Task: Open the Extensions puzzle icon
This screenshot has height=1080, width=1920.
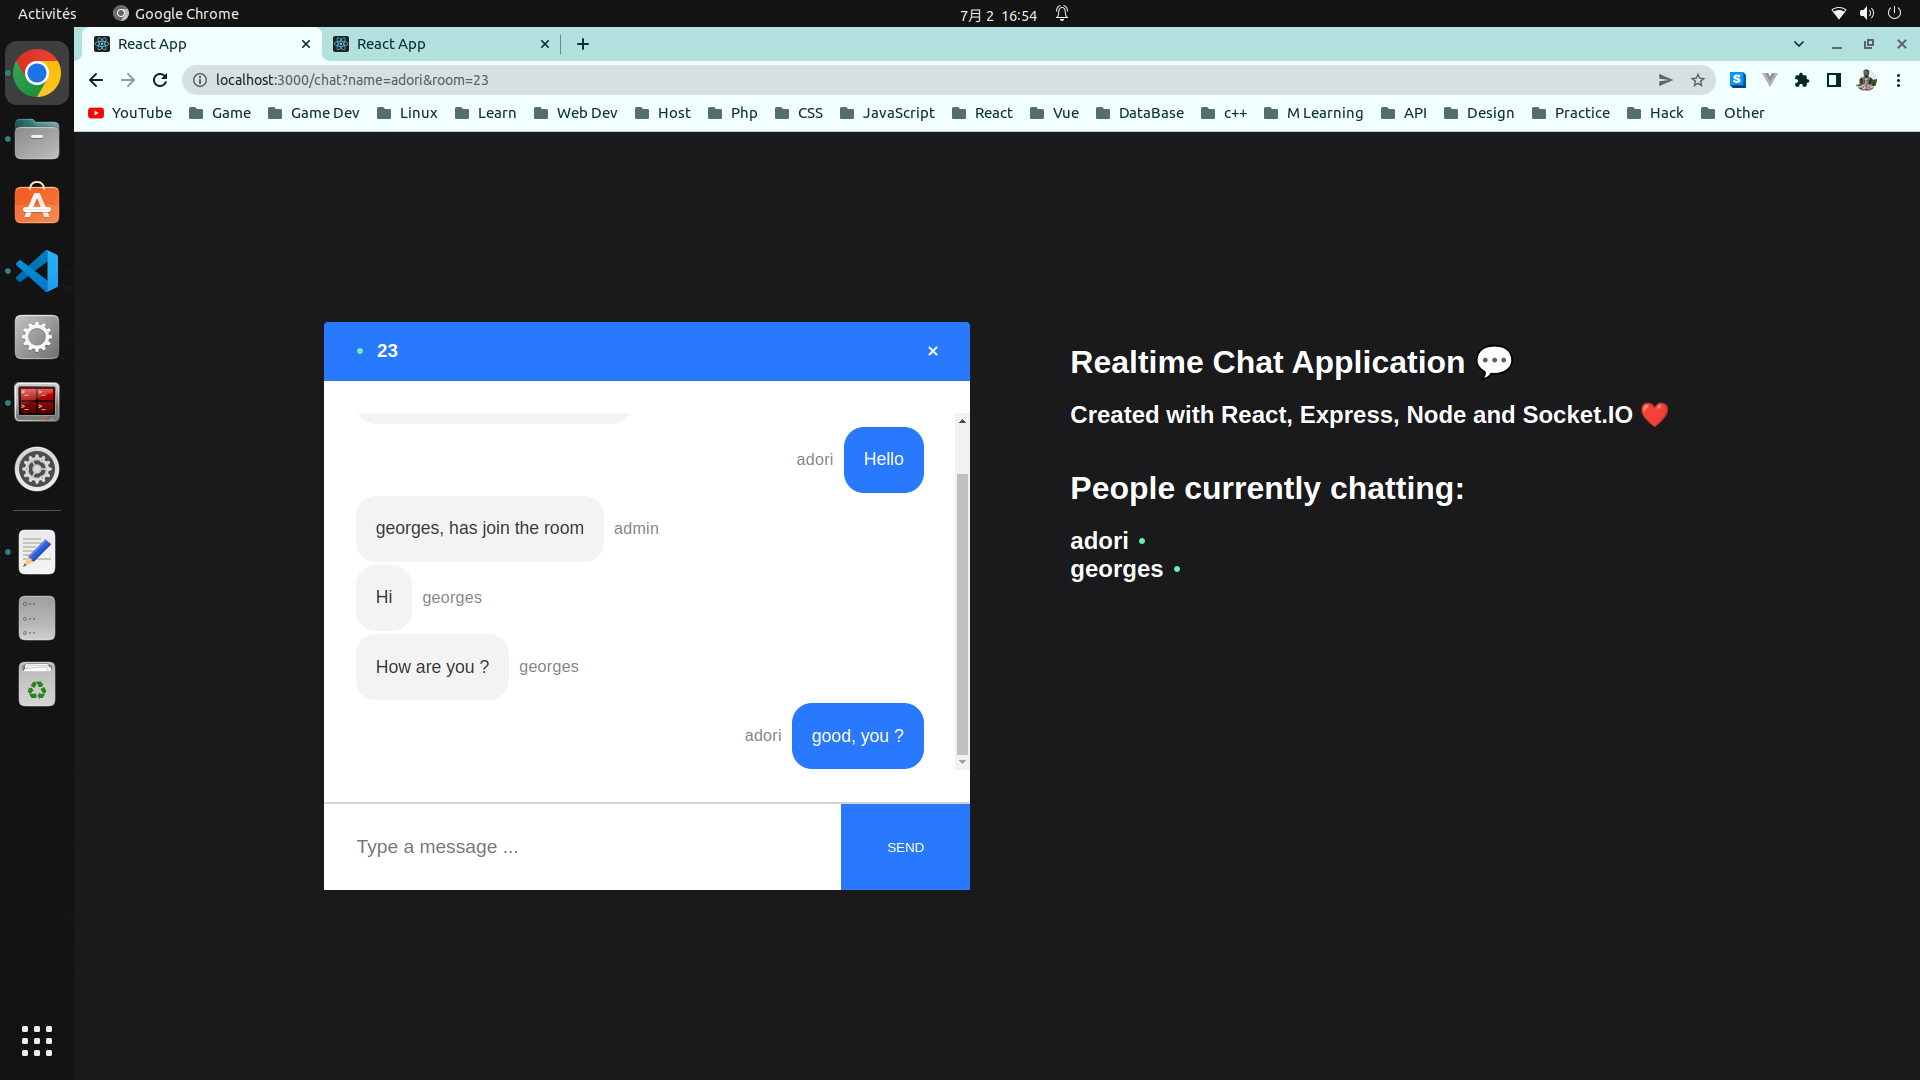Action: [x=1801, y=80]
